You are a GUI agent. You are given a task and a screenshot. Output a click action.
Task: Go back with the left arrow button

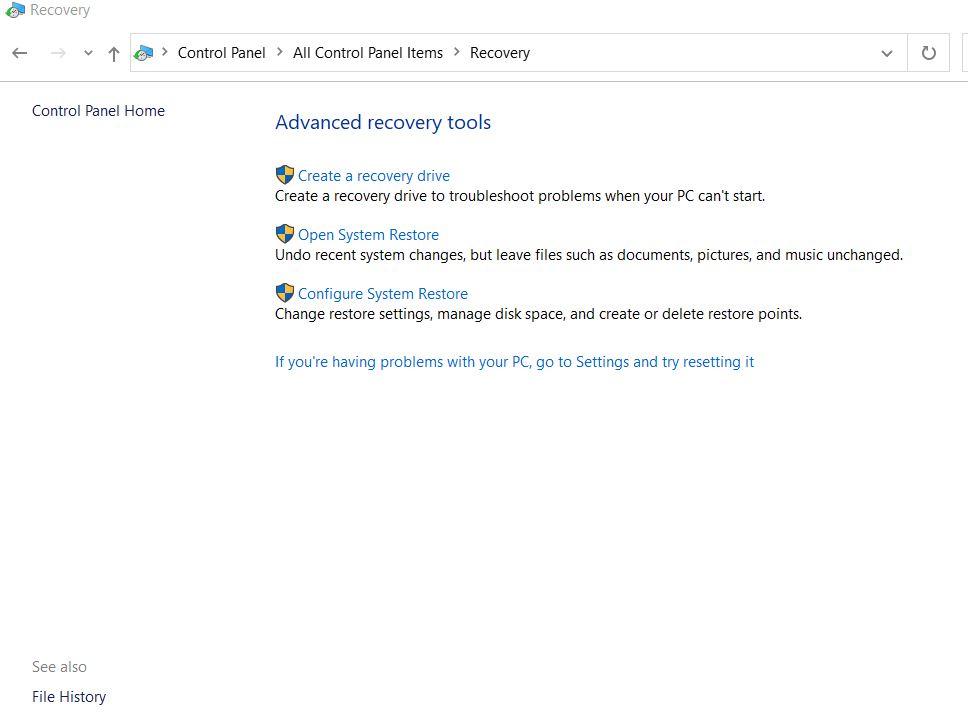pyautogui.click(x=20, y=53)
